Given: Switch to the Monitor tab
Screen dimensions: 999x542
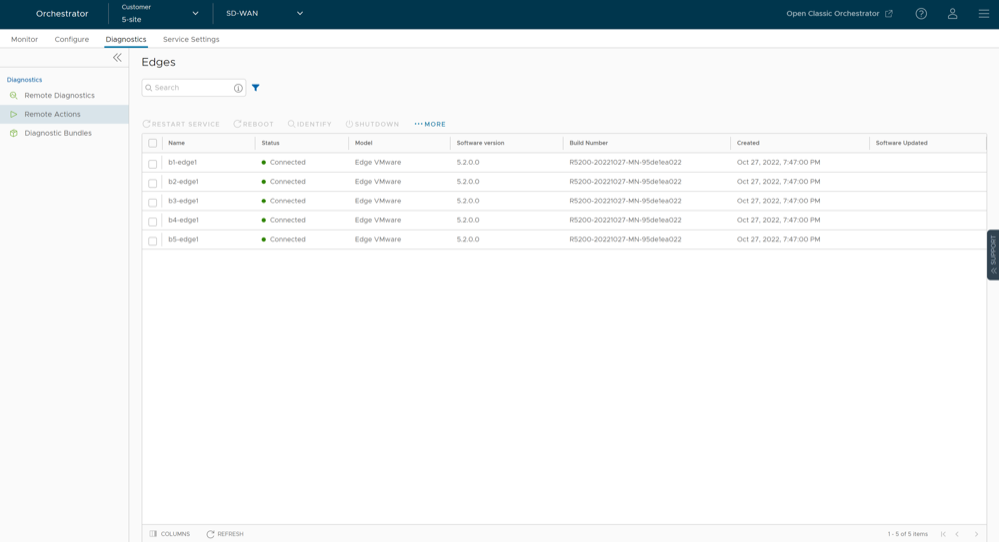Looking at the screenshot, I should [x=24, y=39].
